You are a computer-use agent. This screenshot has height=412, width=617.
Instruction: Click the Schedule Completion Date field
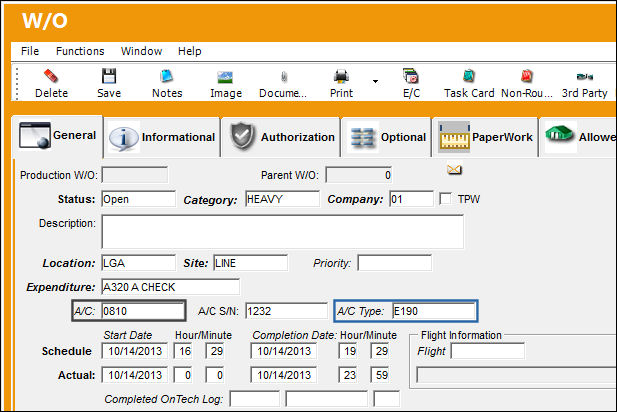pos(283,351)
